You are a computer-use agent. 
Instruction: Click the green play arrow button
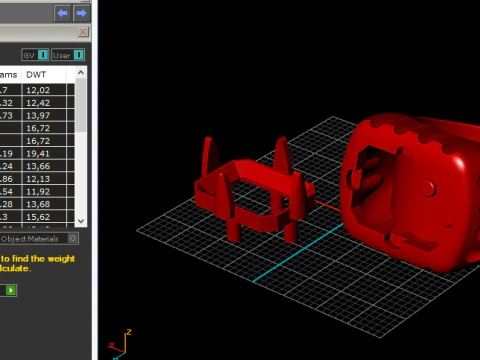pyautogui.click(x=11, y=290)
